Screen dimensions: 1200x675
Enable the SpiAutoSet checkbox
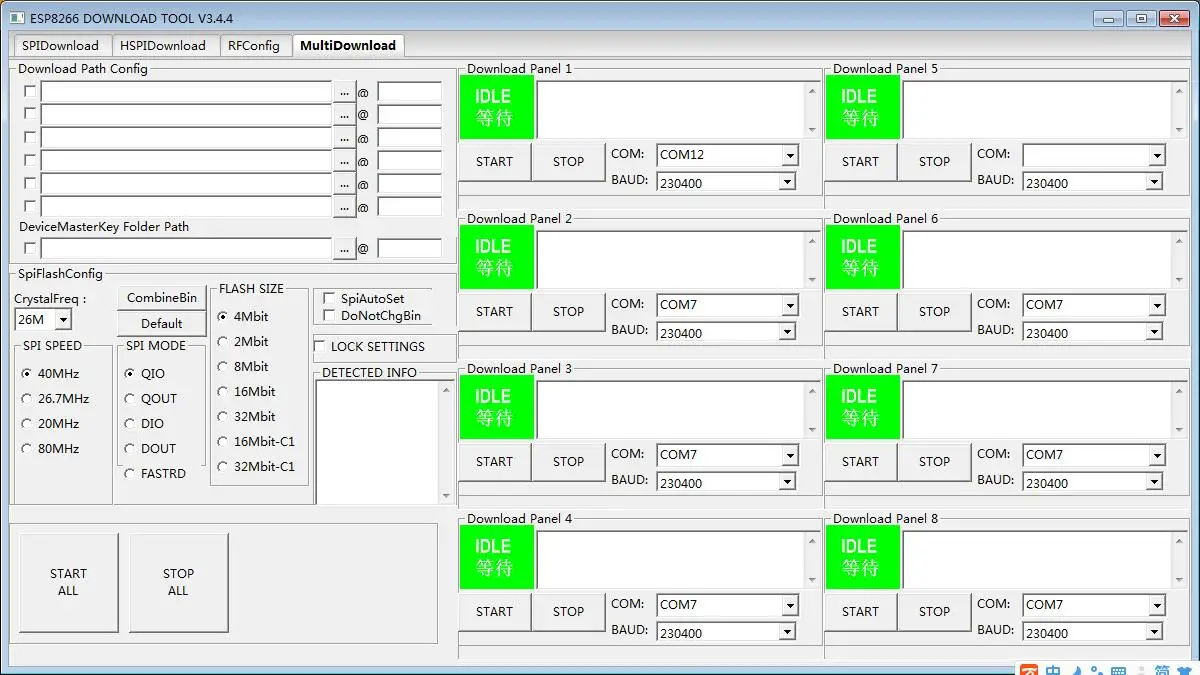pyautogui.click(x=329, y=298)
